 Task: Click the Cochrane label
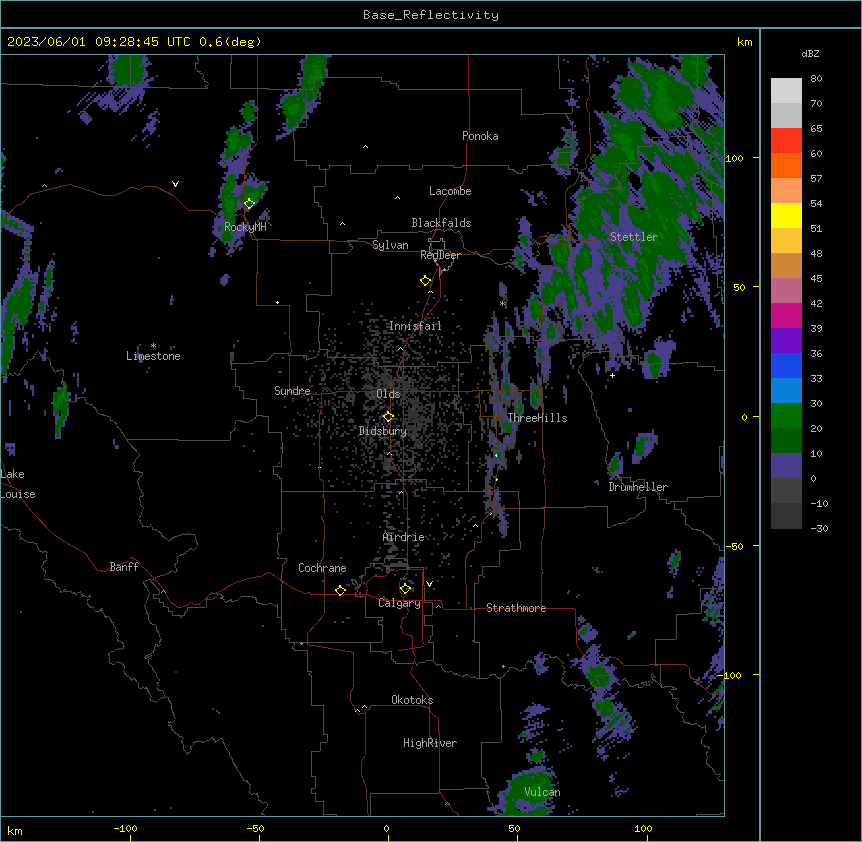[322, 568]
